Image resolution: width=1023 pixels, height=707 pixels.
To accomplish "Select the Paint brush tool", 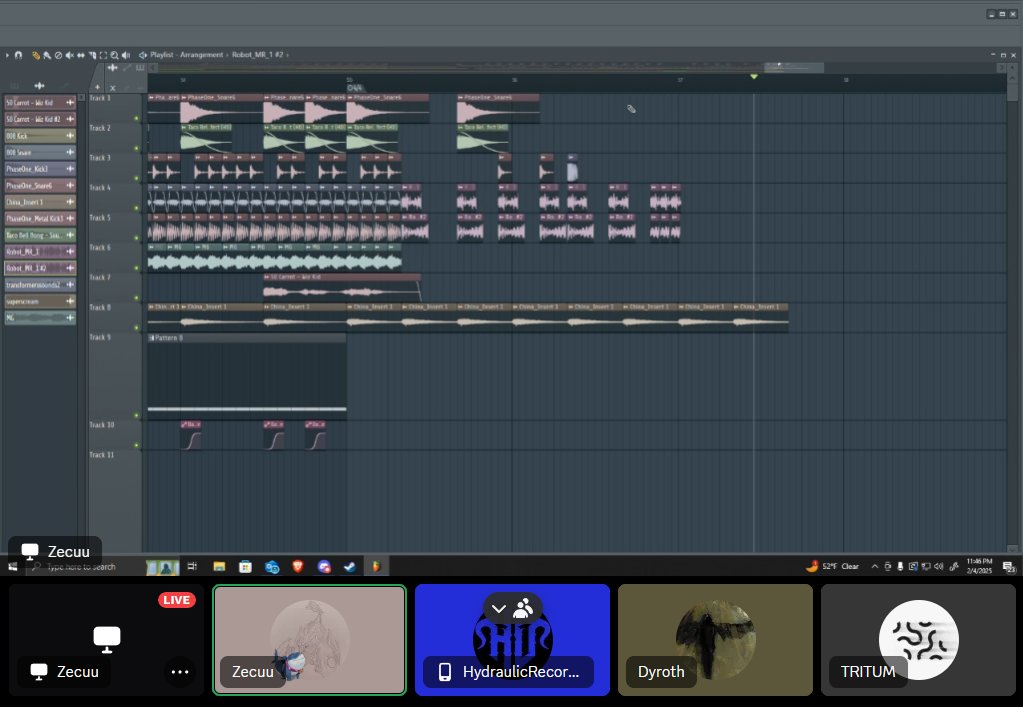I will pos(47,55).
